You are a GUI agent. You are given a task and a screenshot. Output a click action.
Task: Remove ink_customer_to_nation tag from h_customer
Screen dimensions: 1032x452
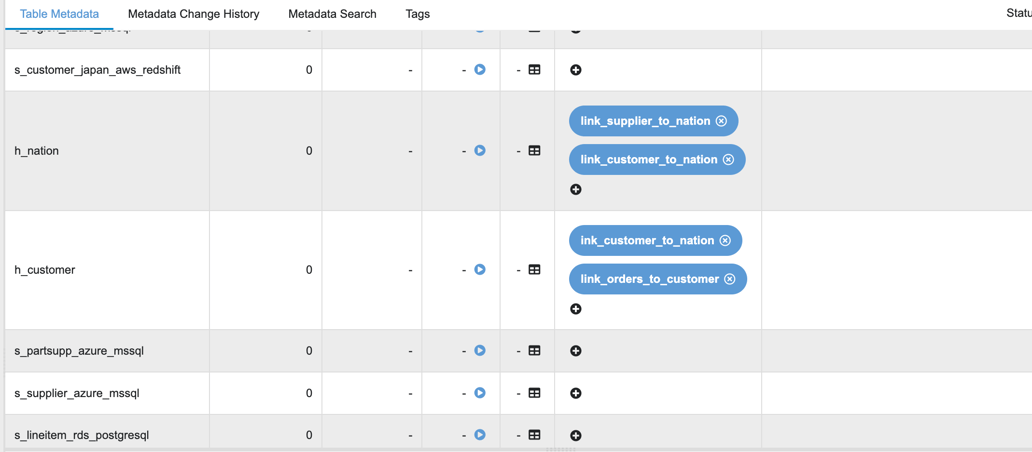point(725,241)
